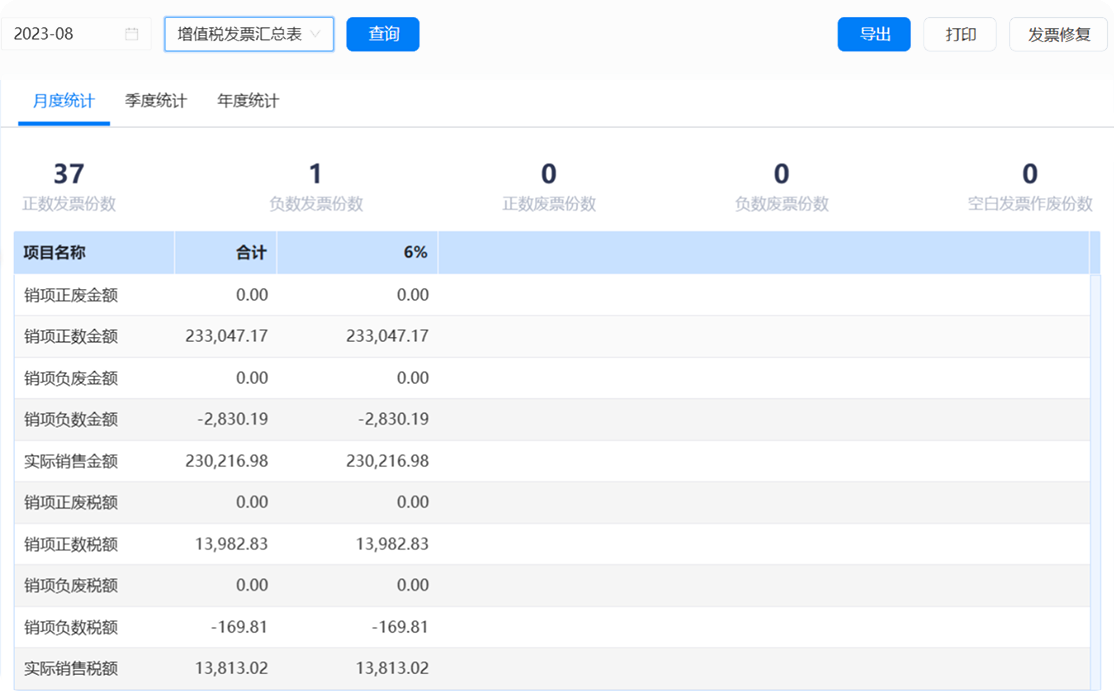Click the calendar icon in the date field
This screenshot has height=691, width=1114.
132,34
